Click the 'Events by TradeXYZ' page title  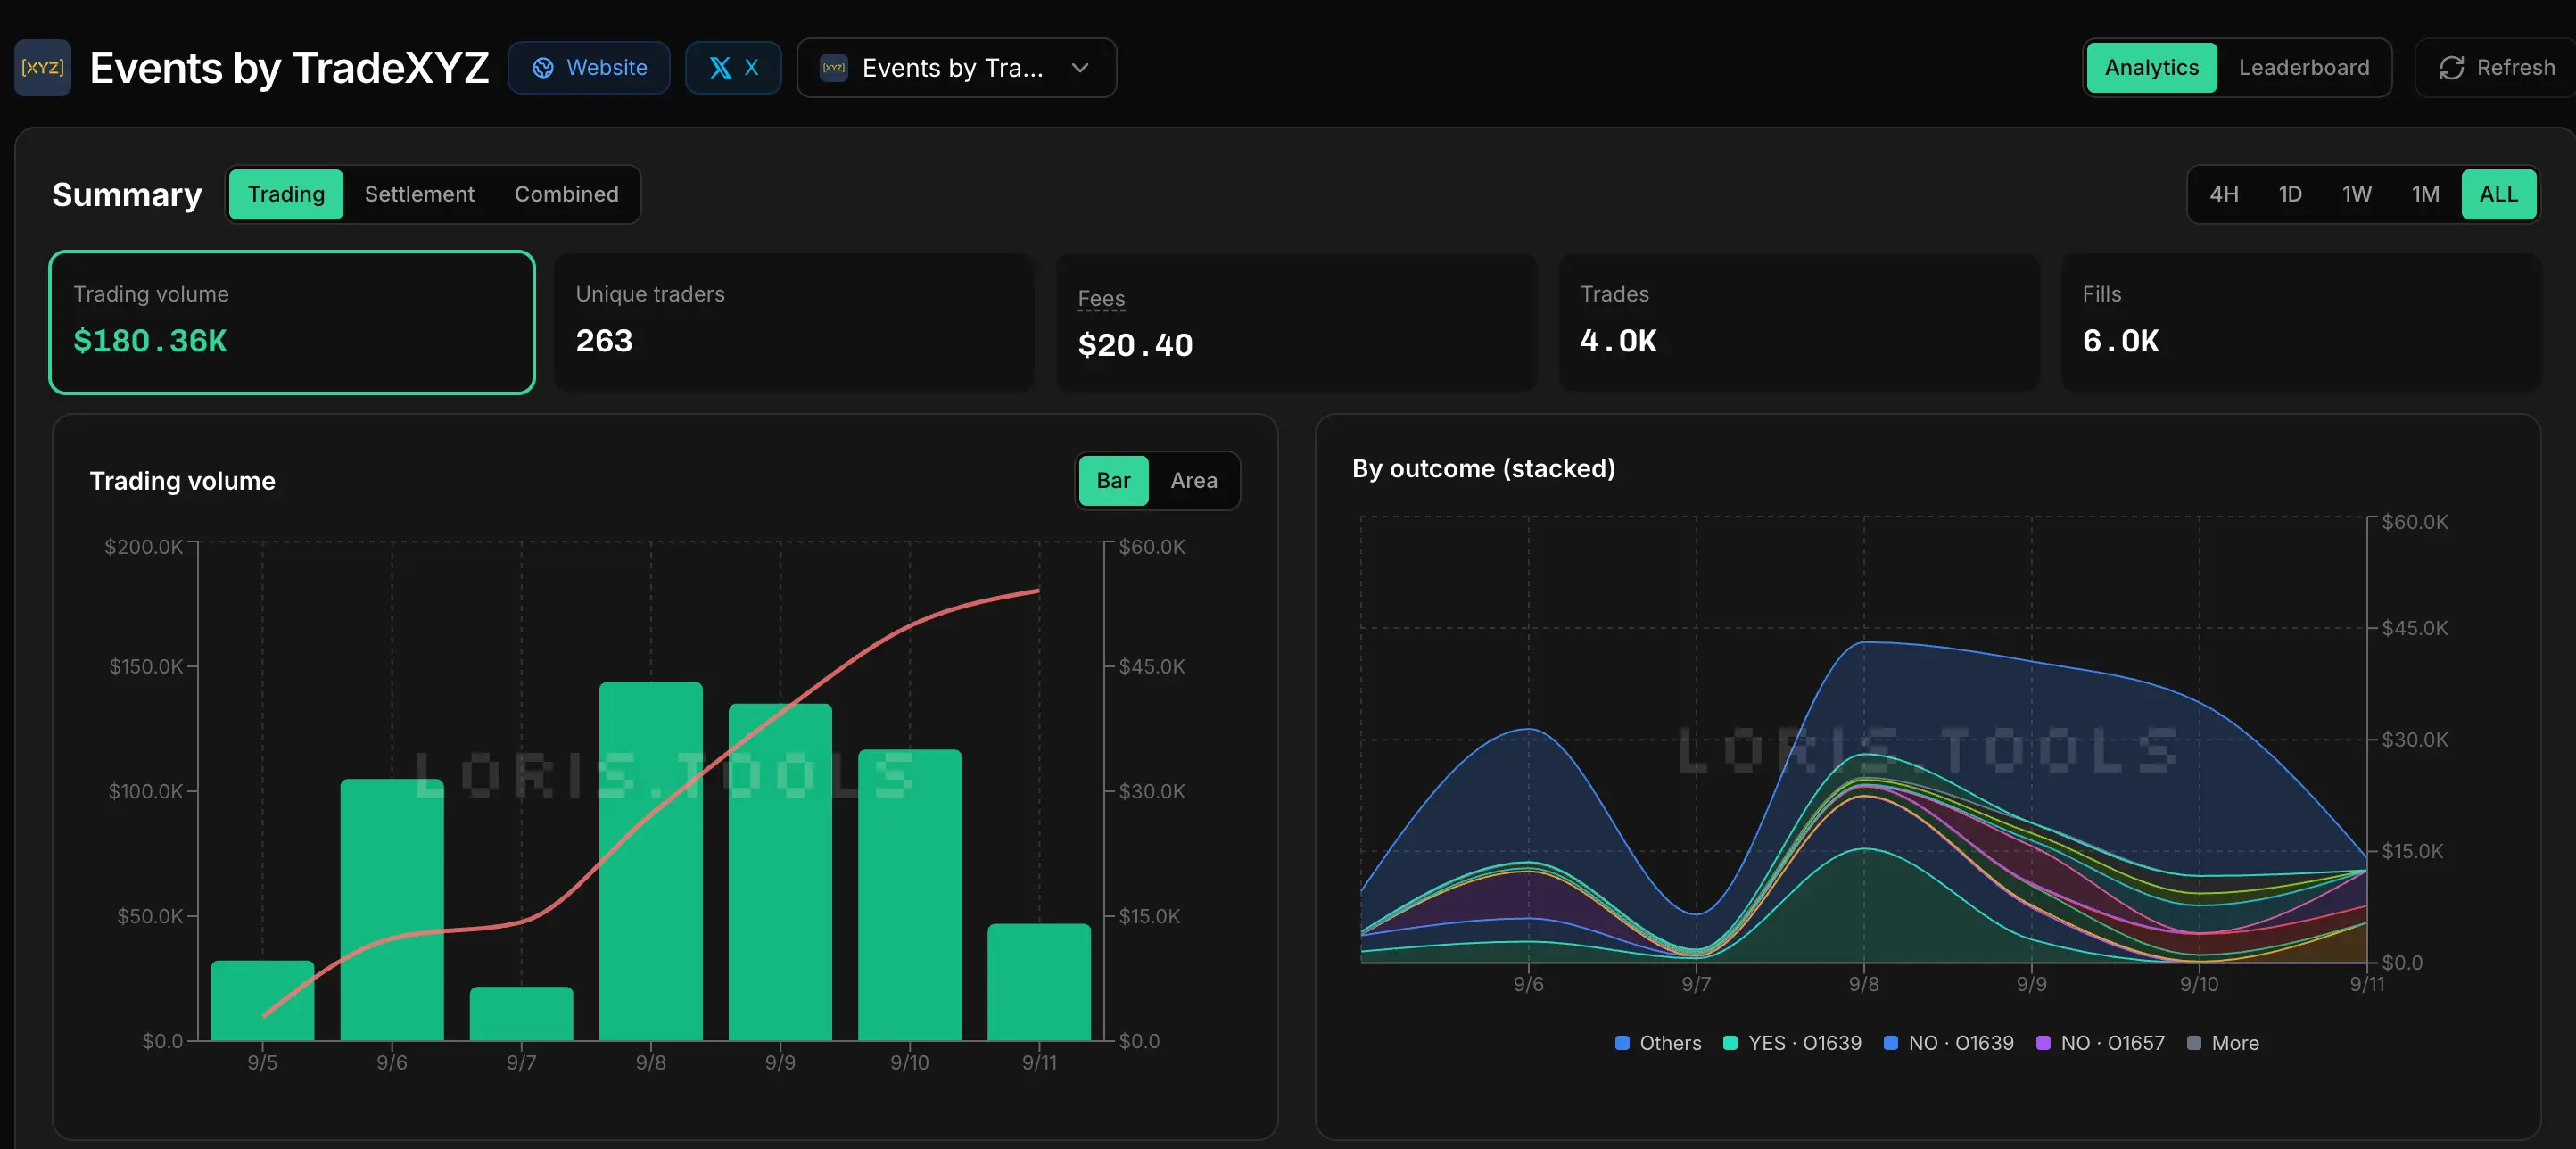[x=289, y=68]
